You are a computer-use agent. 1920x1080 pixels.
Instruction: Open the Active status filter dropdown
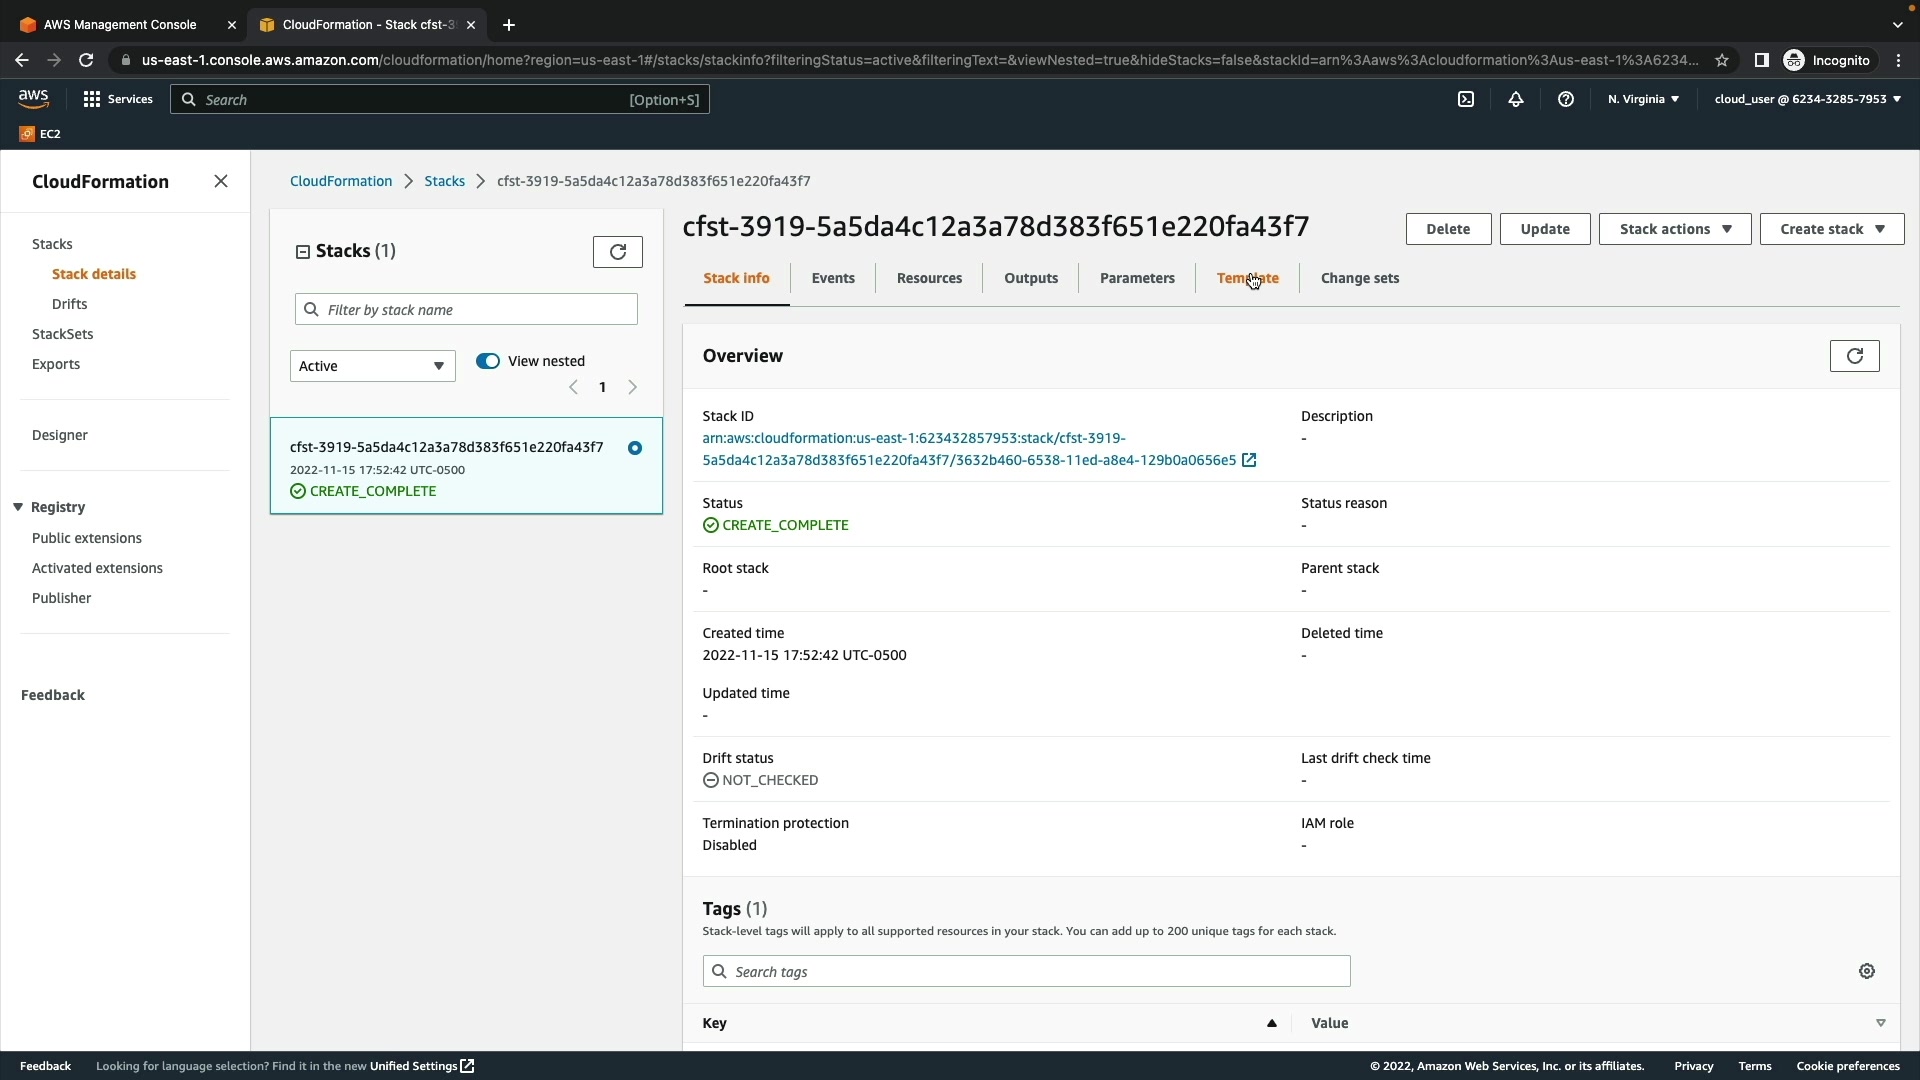pos(372,366)
